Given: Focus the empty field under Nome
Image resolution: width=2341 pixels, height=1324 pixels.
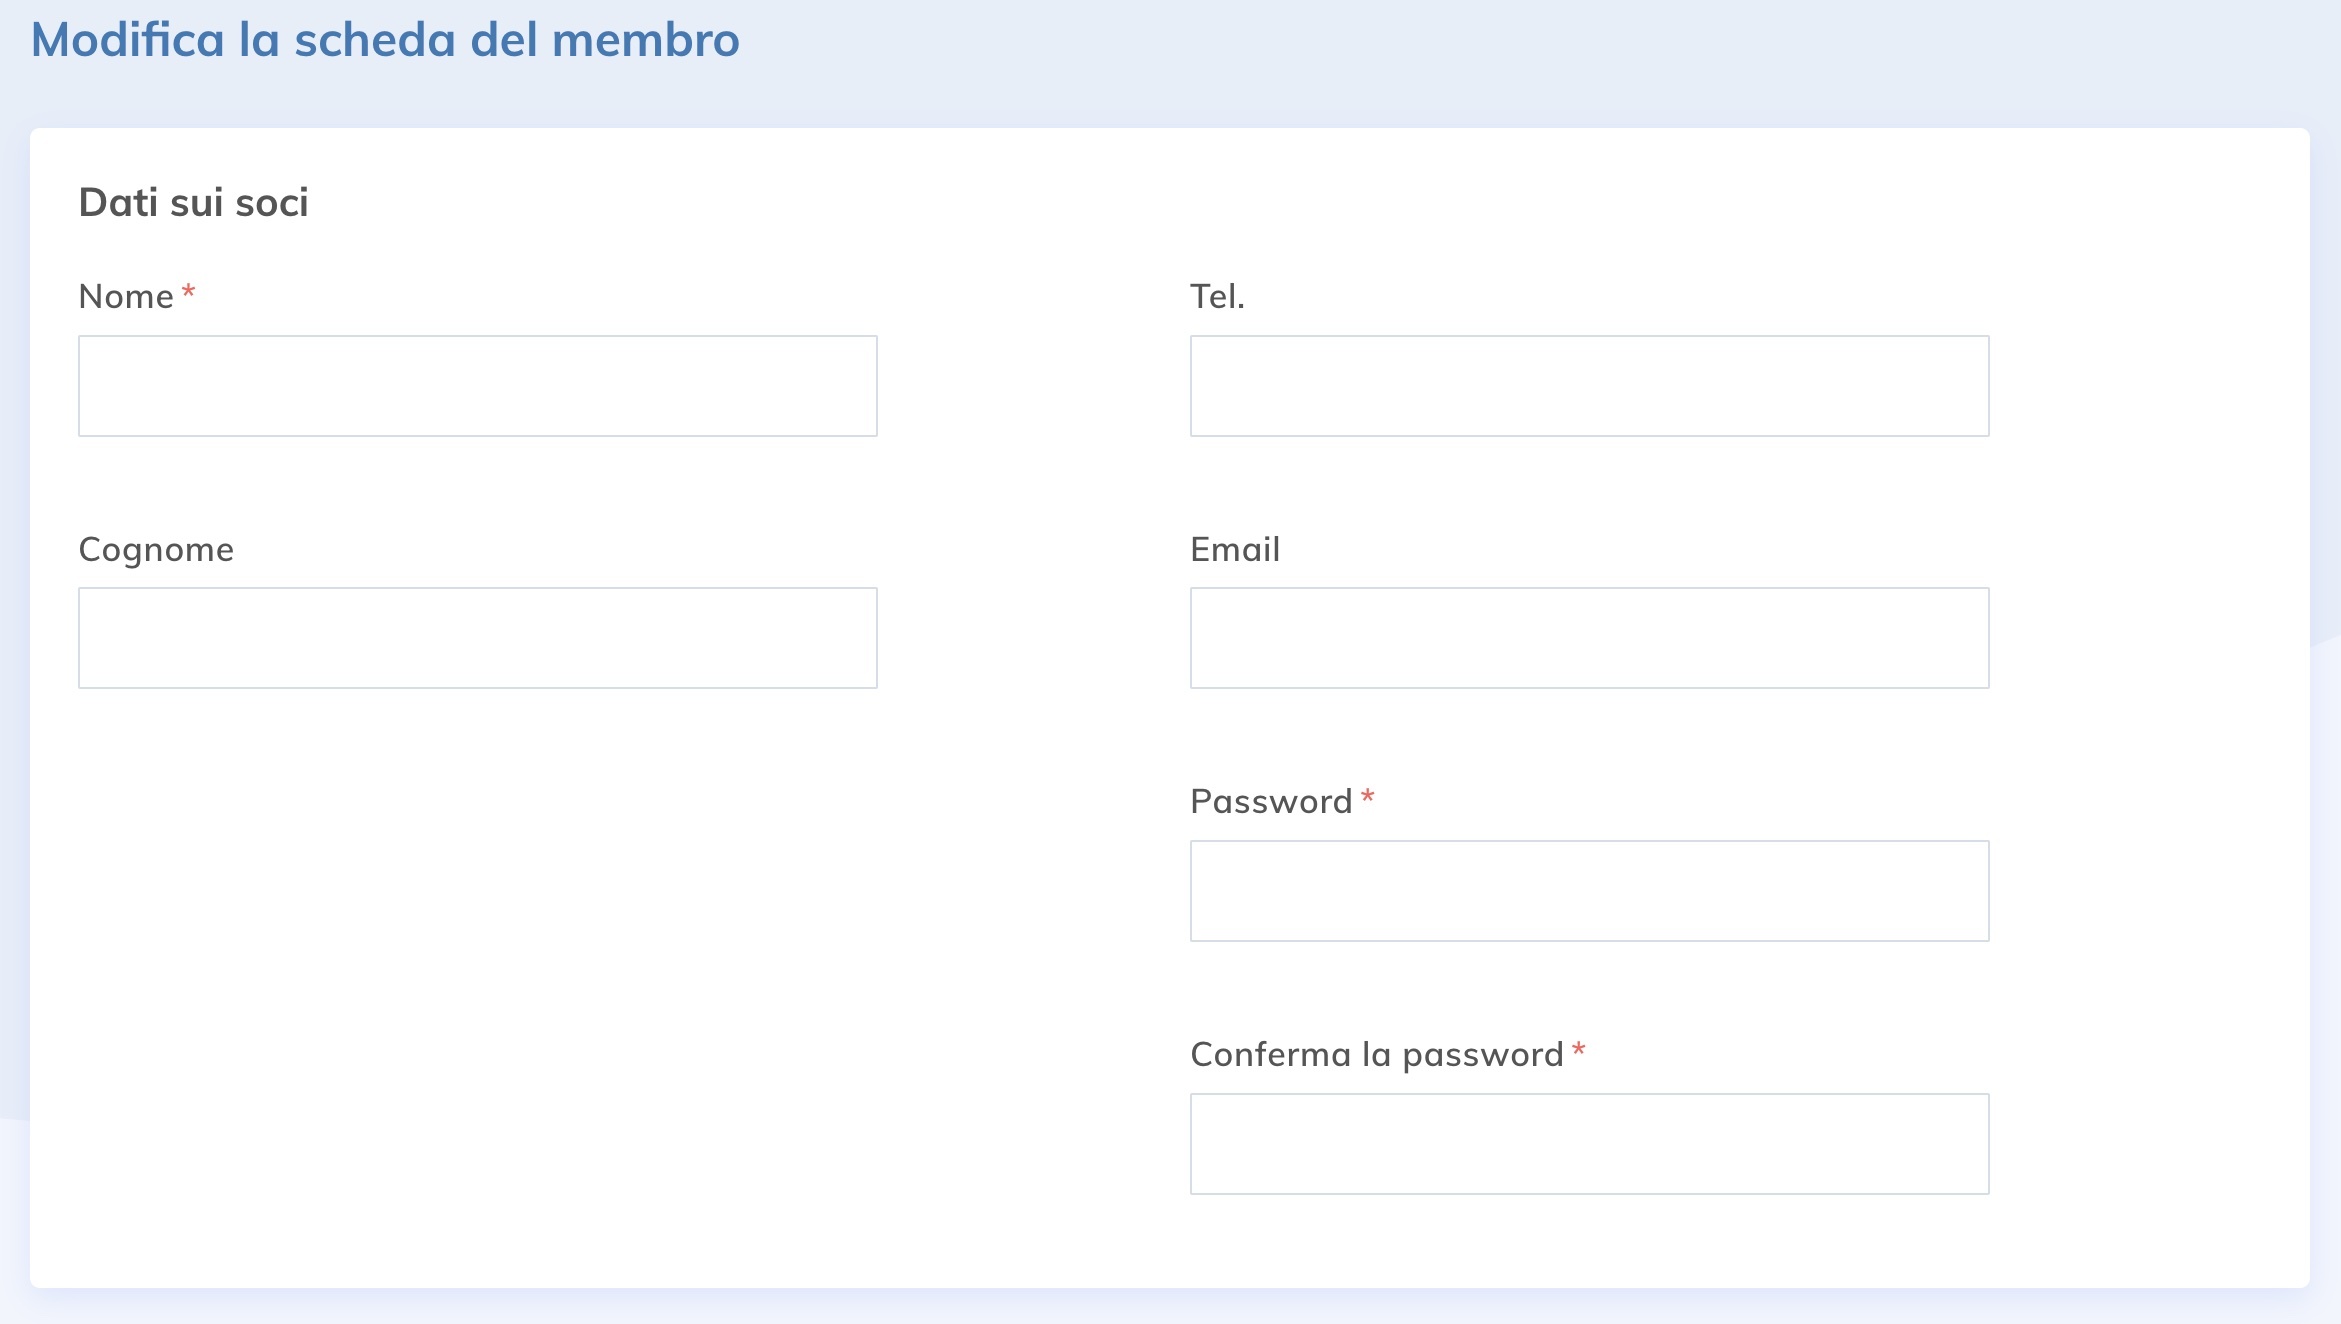Looking at the screenshot, I should point(477,385).
